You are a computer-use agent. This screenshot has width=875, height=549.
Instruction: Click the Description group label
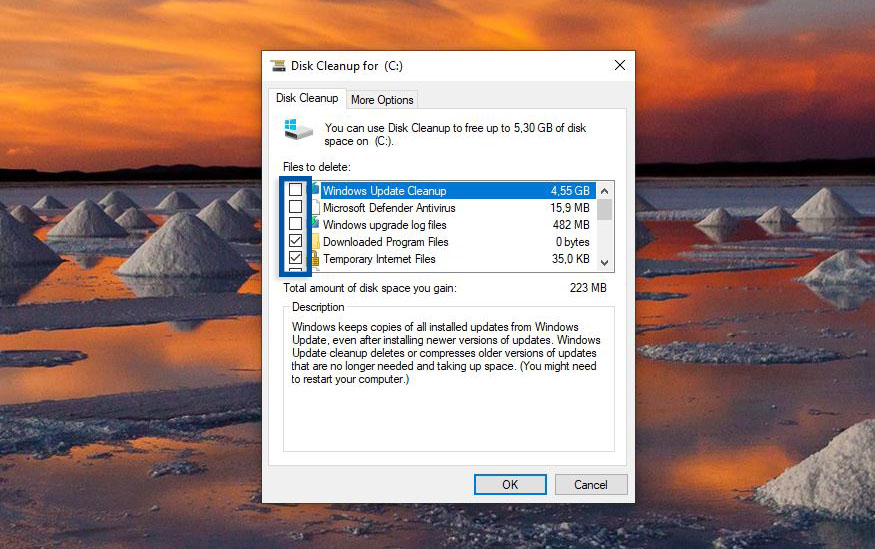click(318, 307)
